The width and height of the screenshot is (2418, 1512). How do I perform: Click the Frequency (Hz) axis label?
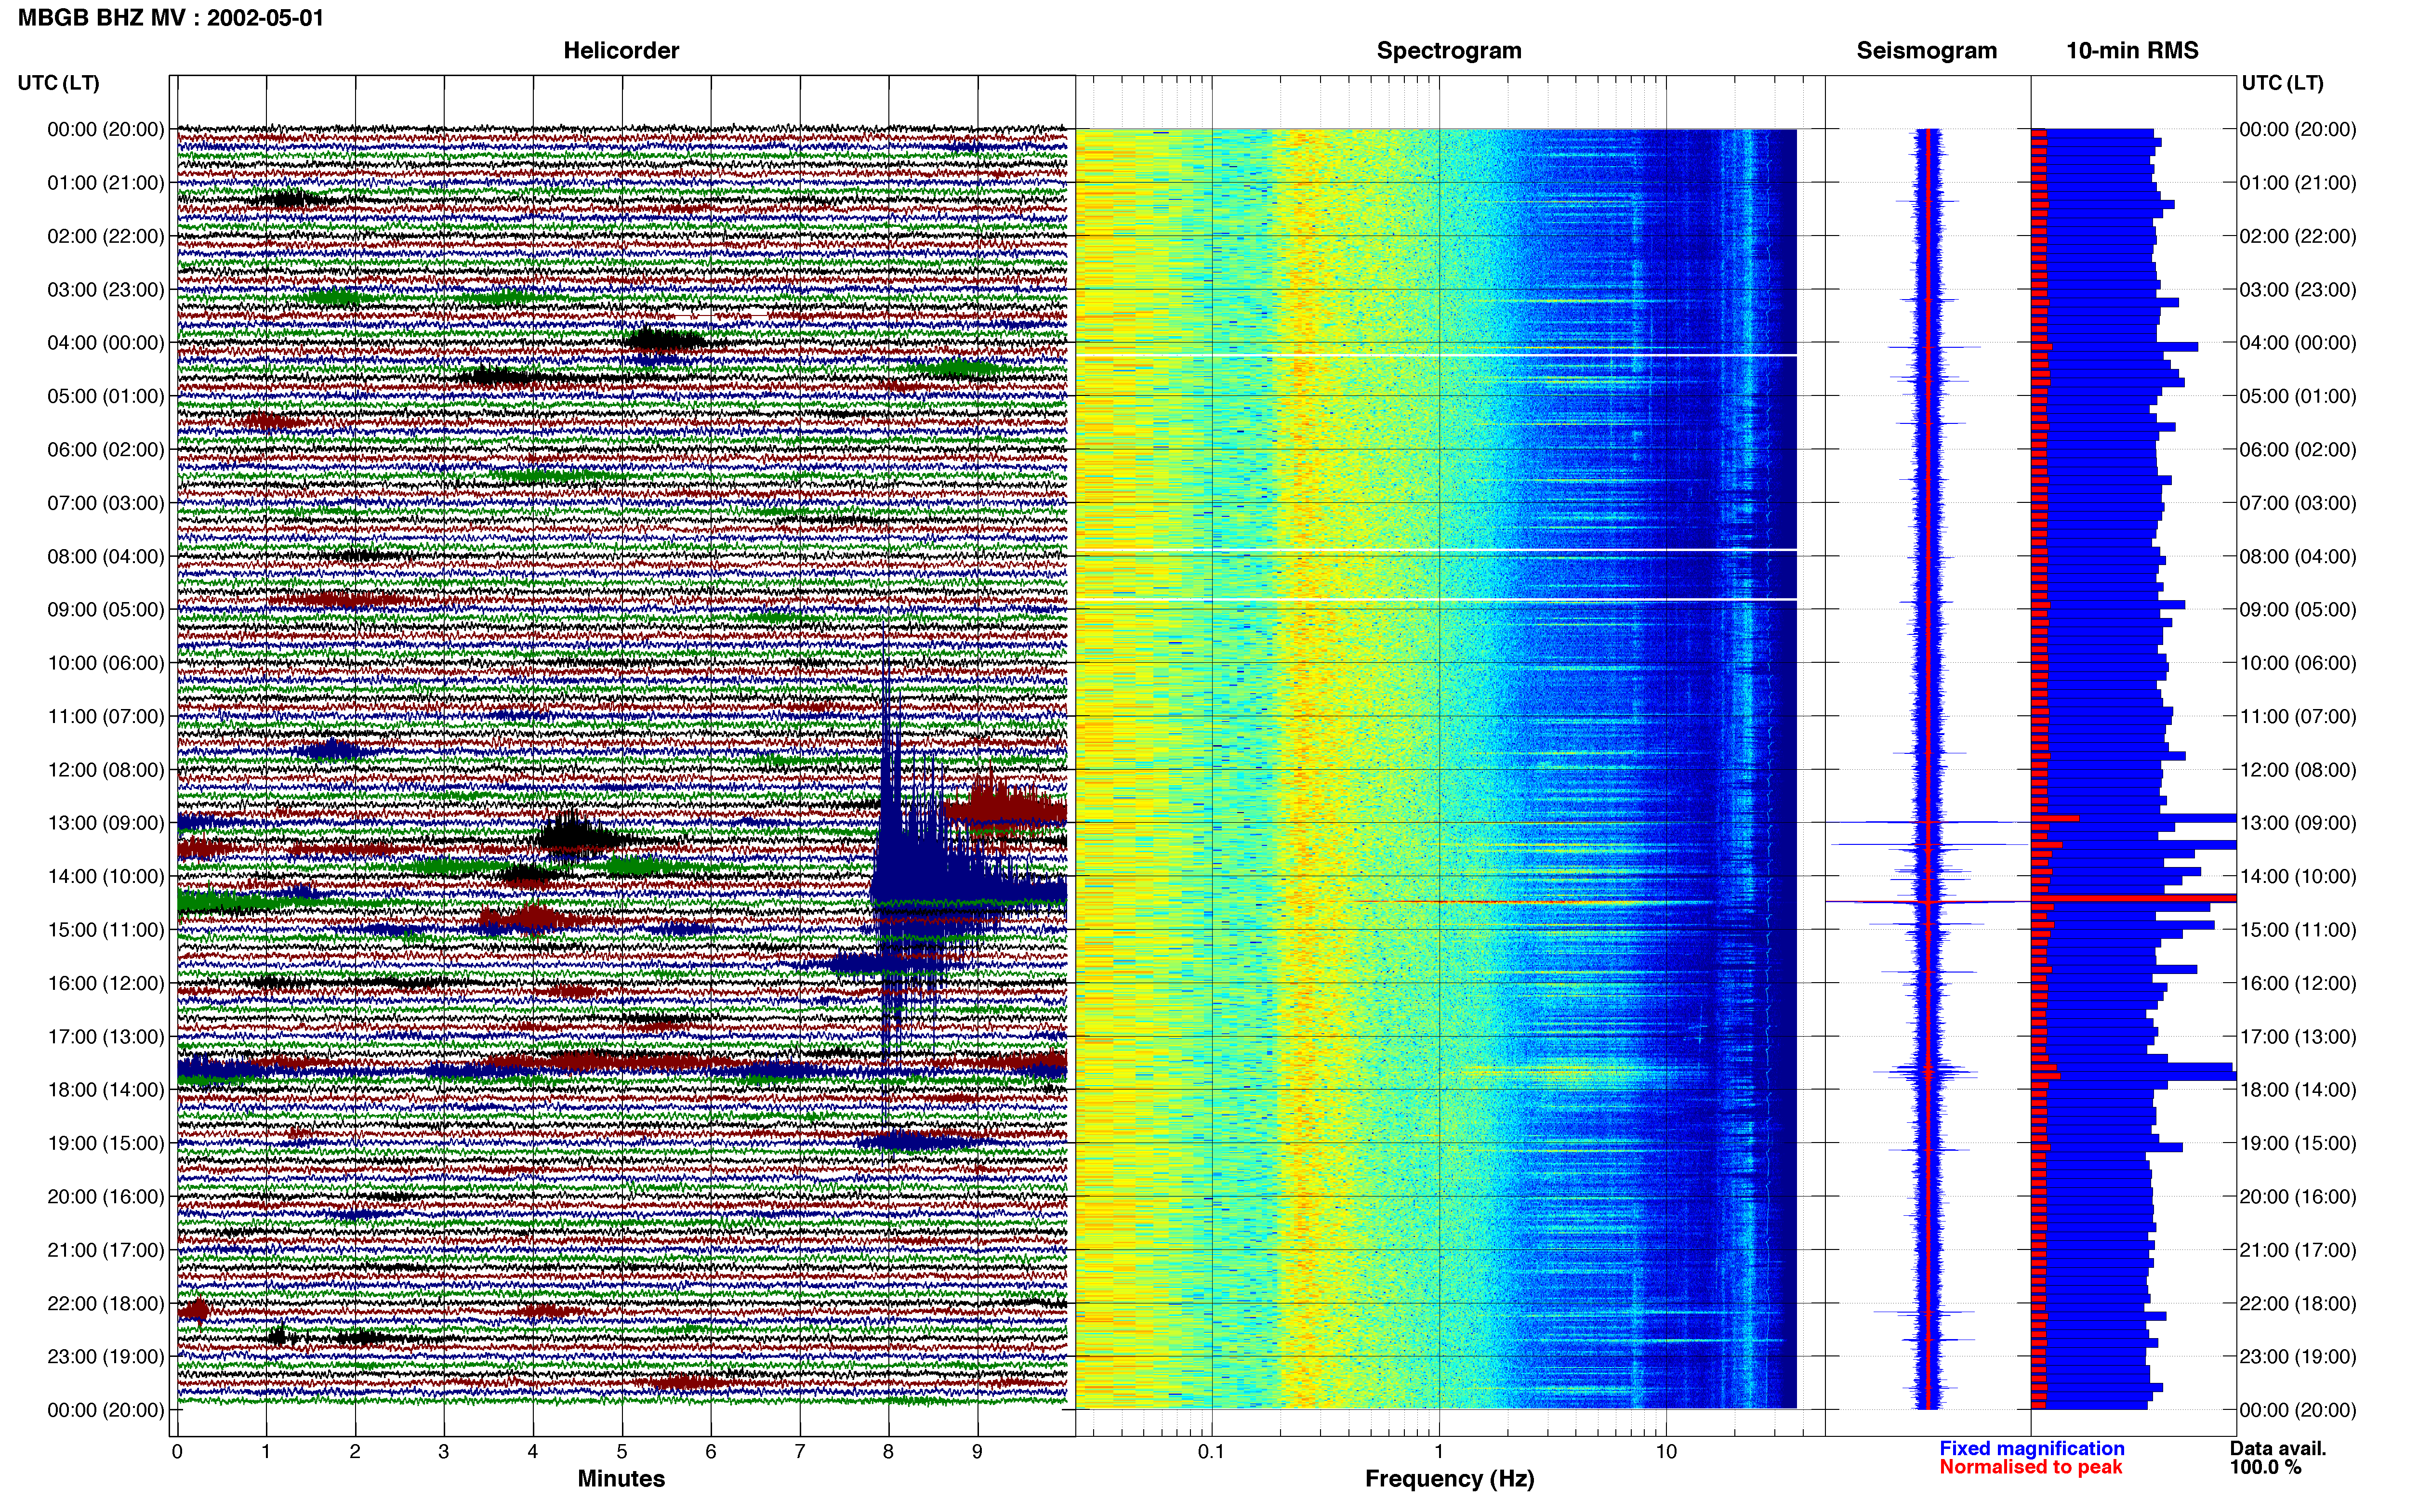[1449, 1478]
